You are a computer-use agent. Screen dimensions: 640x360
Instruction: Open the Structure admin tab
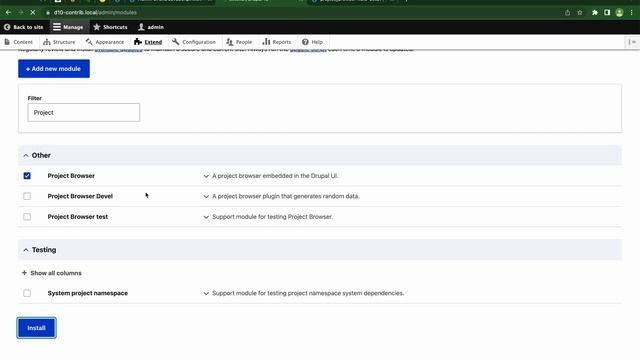click(59, 42)
